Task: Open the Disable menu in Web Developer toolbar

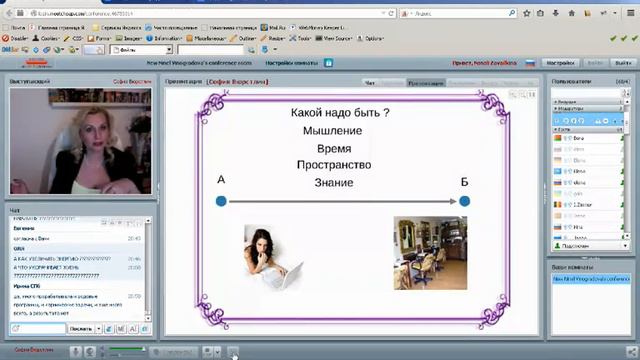Action: [16, 38]
